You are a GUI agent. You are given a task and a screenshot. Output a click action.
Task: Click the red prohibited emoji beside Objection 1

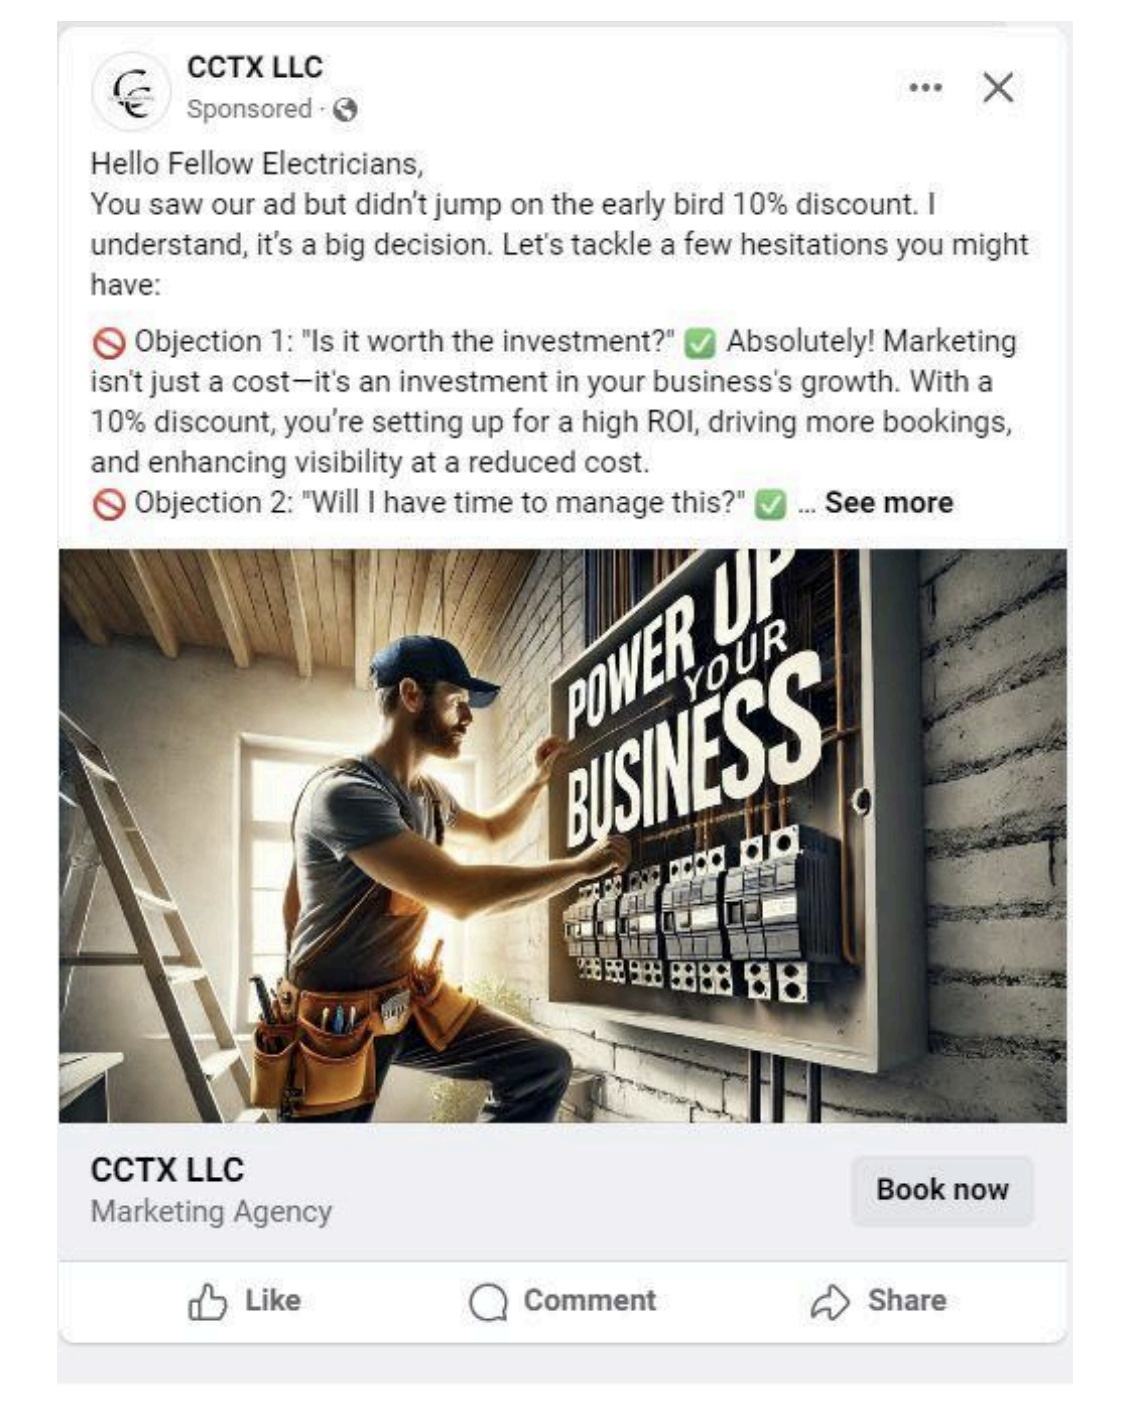pyautogui.click(x=108, y=343)
